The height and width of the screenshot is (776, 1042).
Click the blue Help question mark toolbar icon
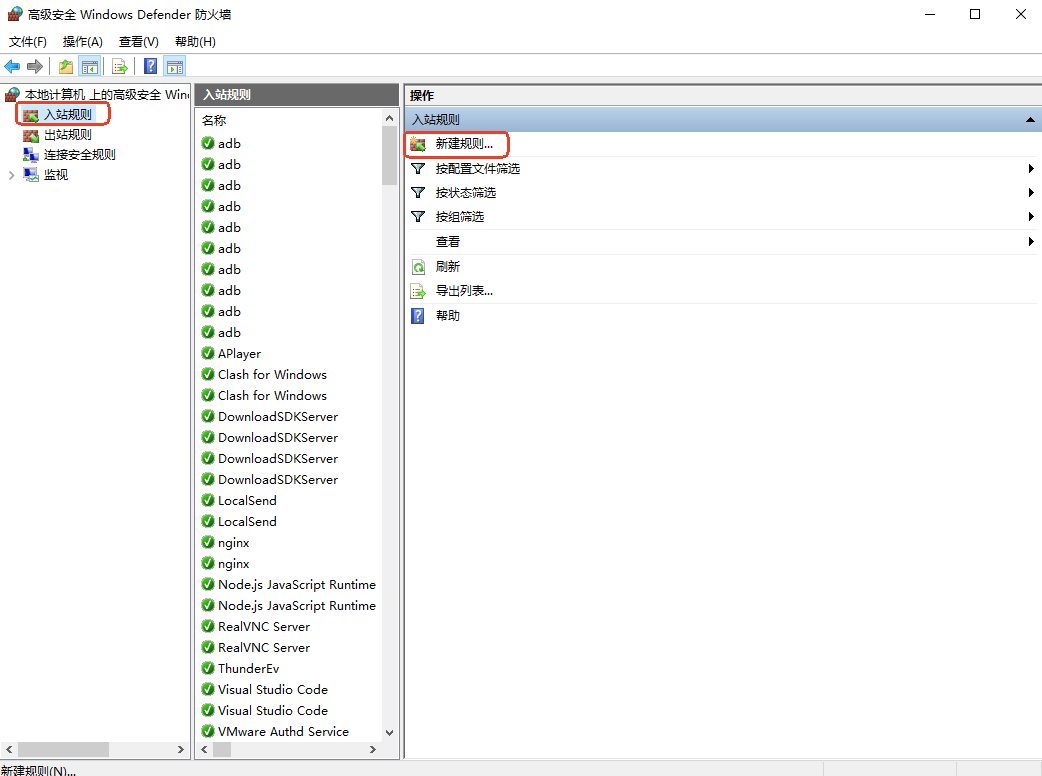pyautogui.click(x=150, y=67)
